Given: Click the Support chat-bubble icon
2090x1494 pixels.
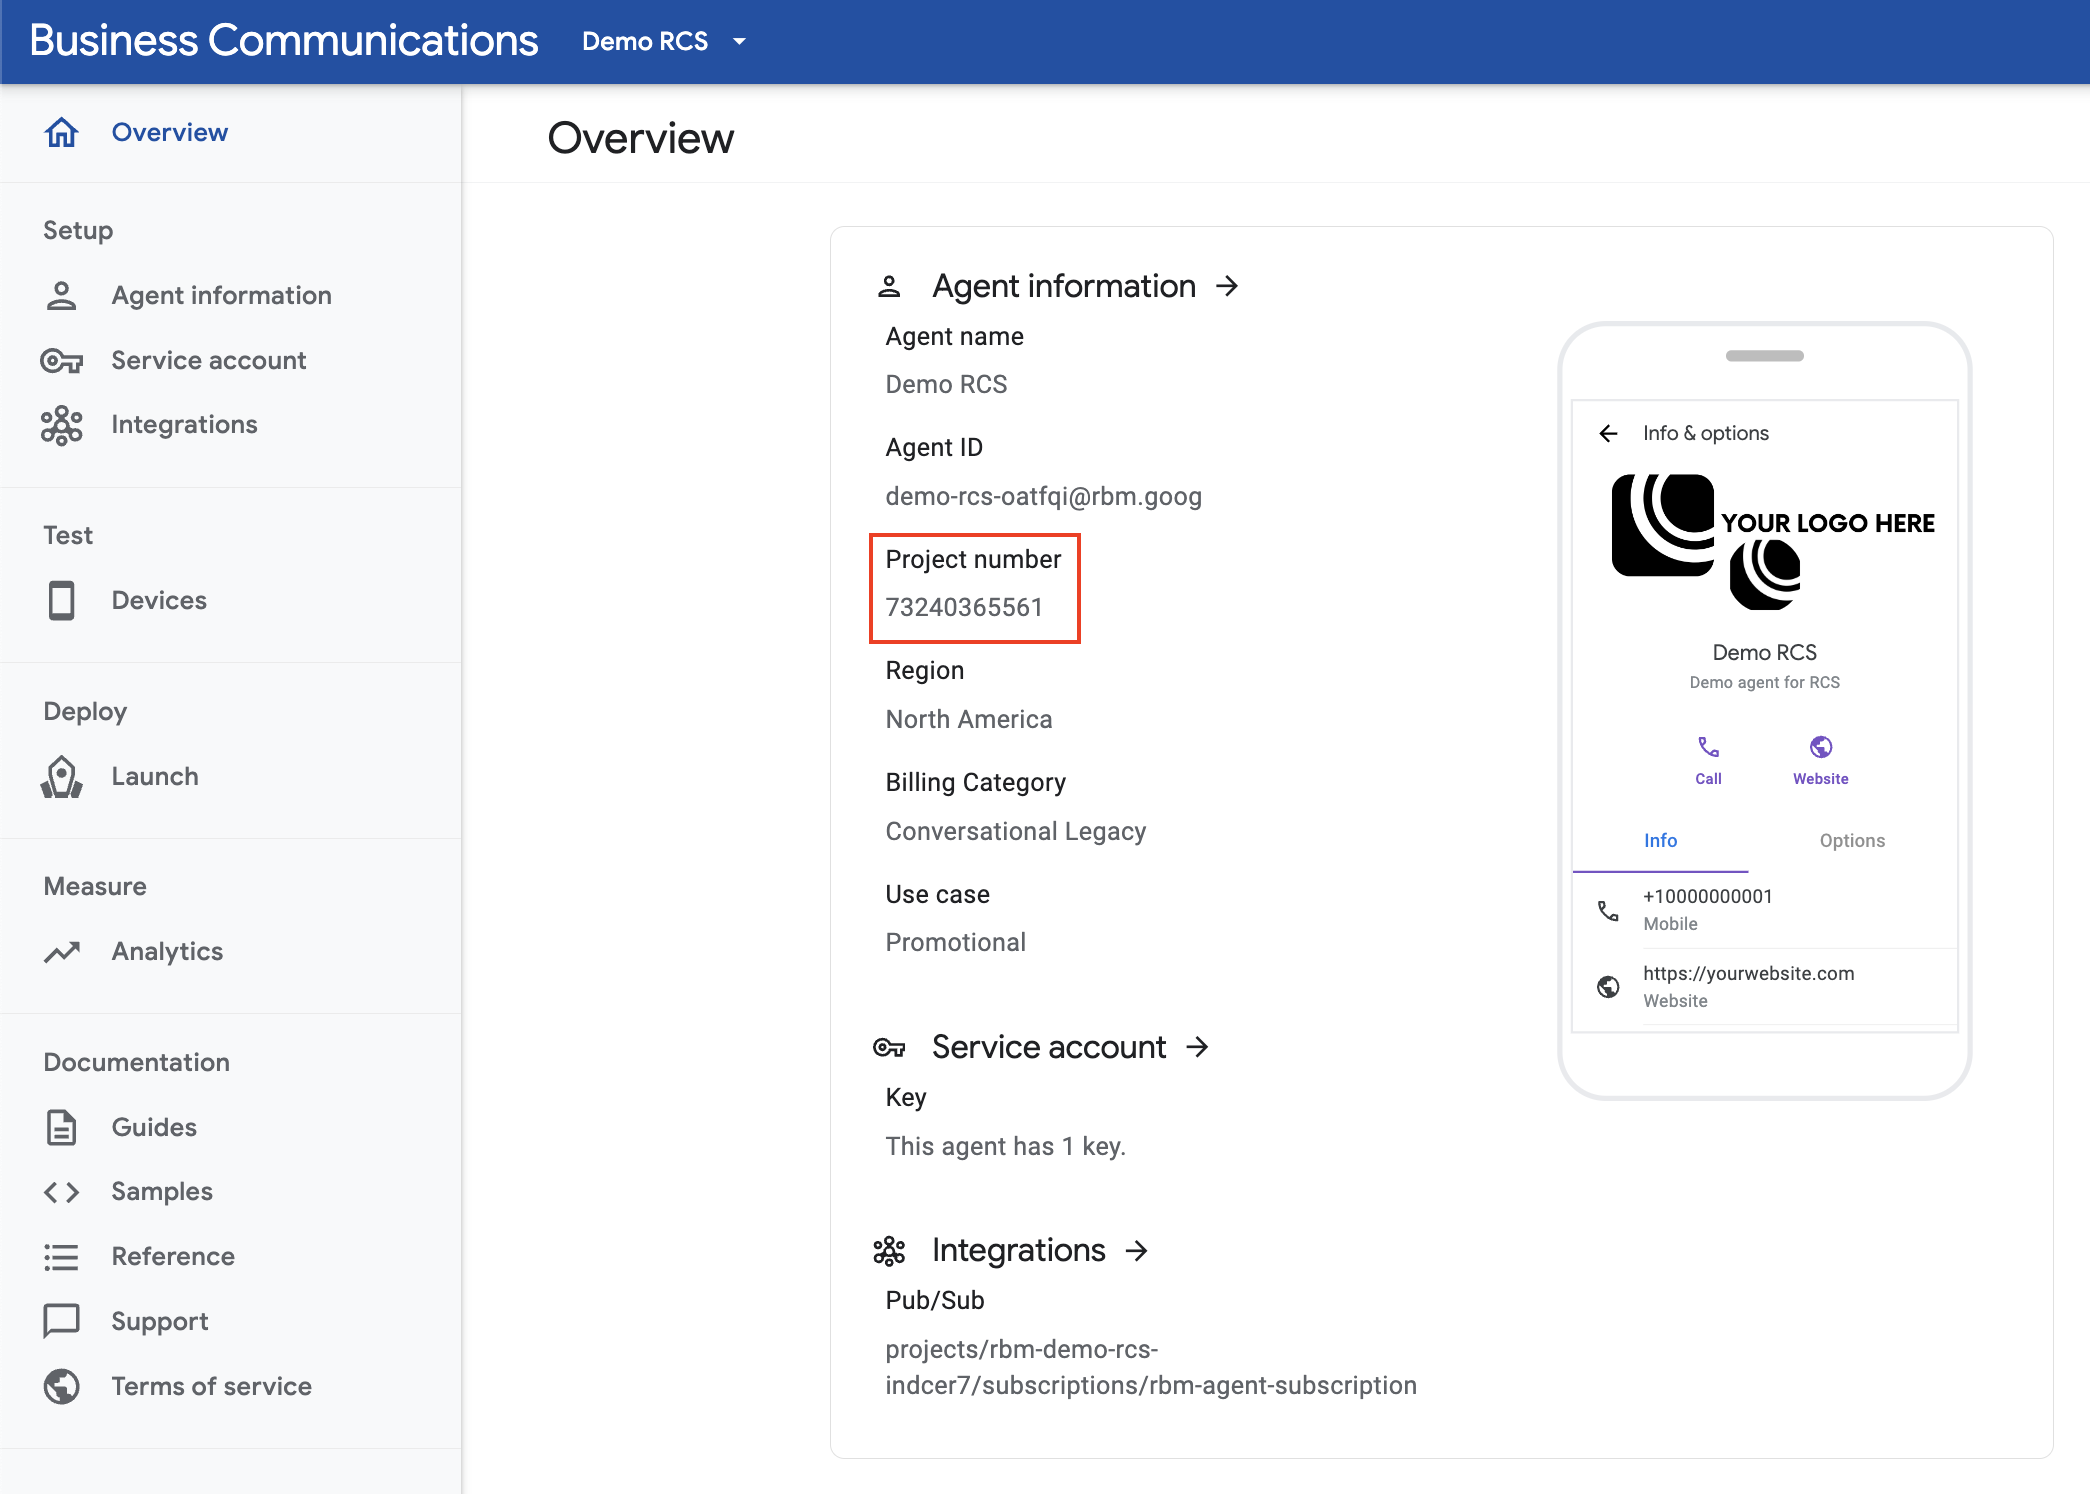Looking at the screenshot, I should click(x=61, y=1321).
